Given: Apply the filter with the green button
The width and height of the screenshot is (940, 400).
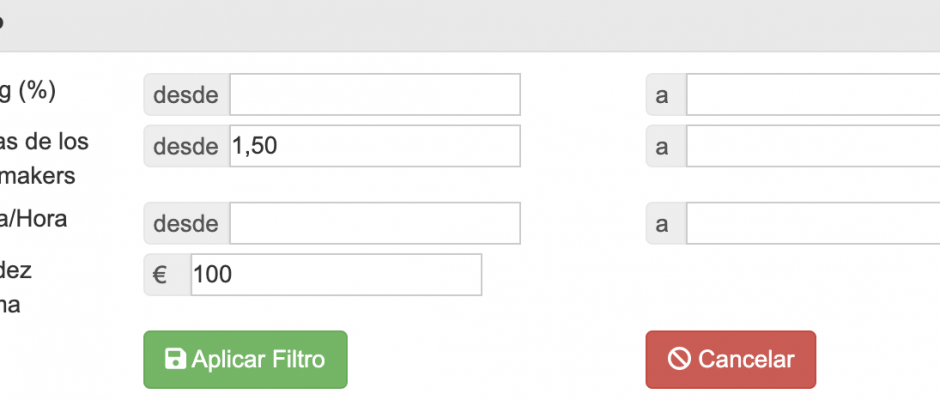Looking at the screenshot, I should (x=245, y=359).
